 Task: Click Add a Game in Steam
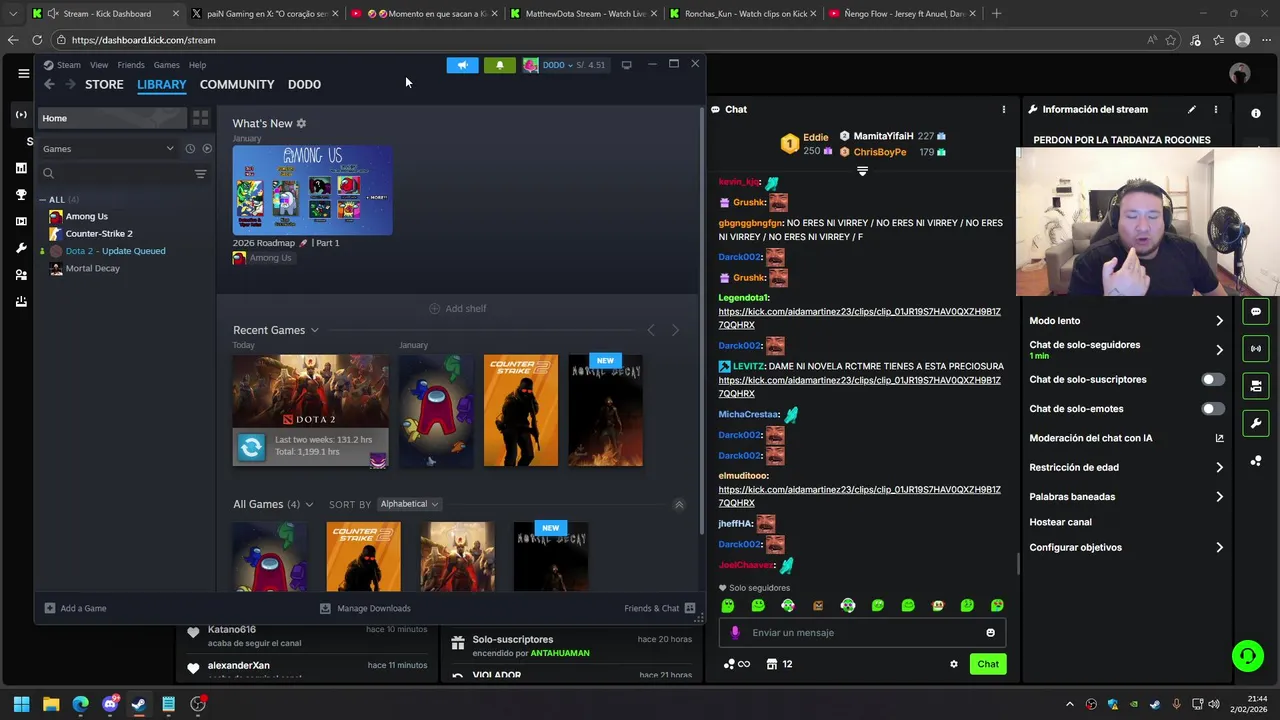76,609
